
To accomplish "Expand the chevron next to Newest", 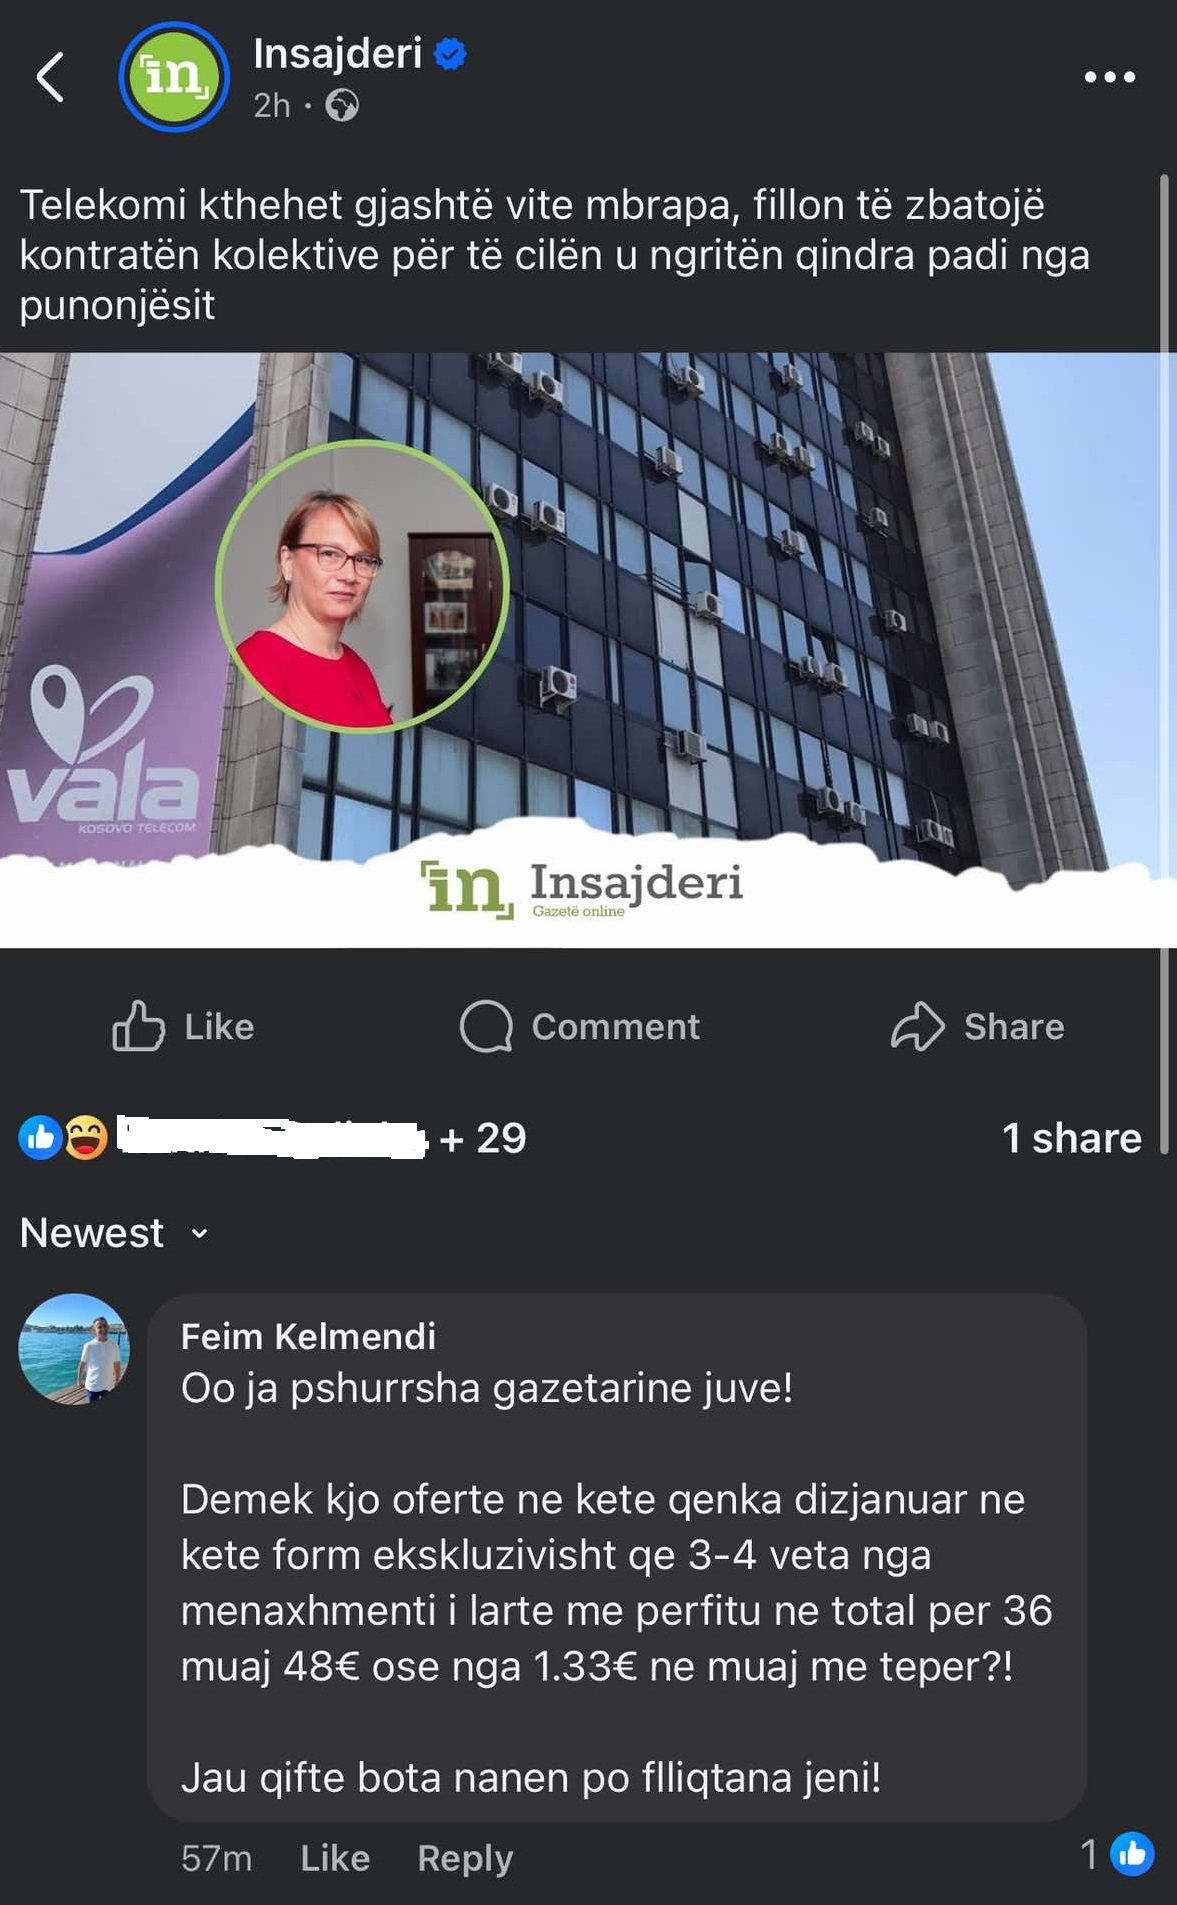I will (199, 1234).
